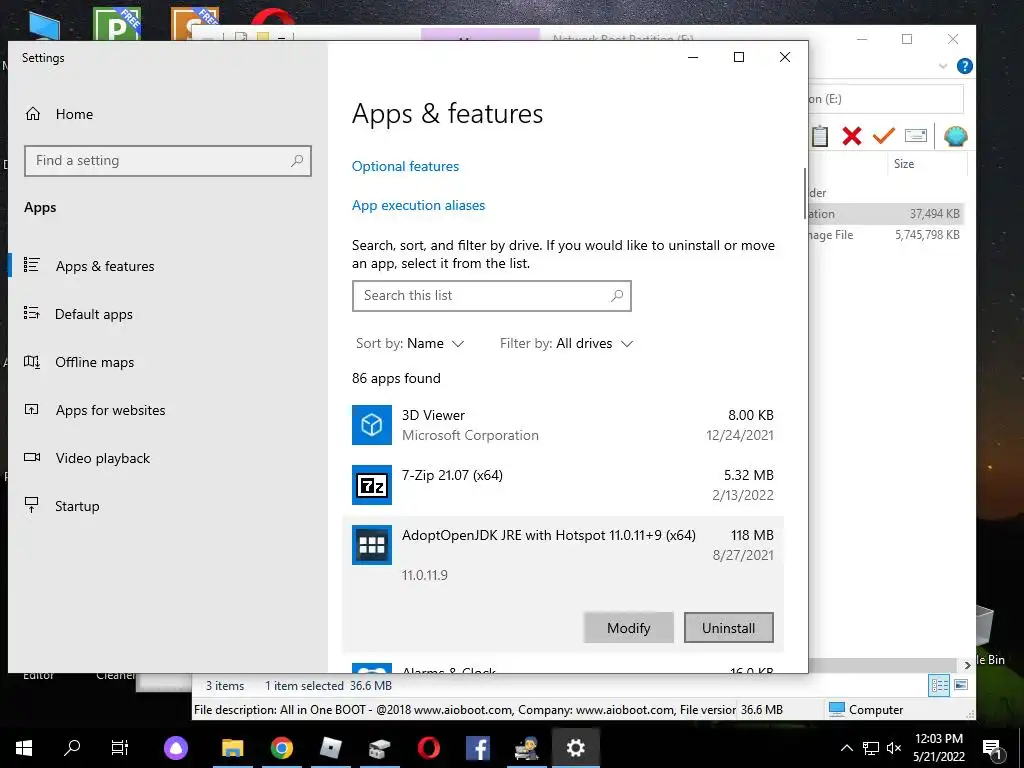
Task: Click the orange checkmark icon in Explorer
Action: point(883,136)
